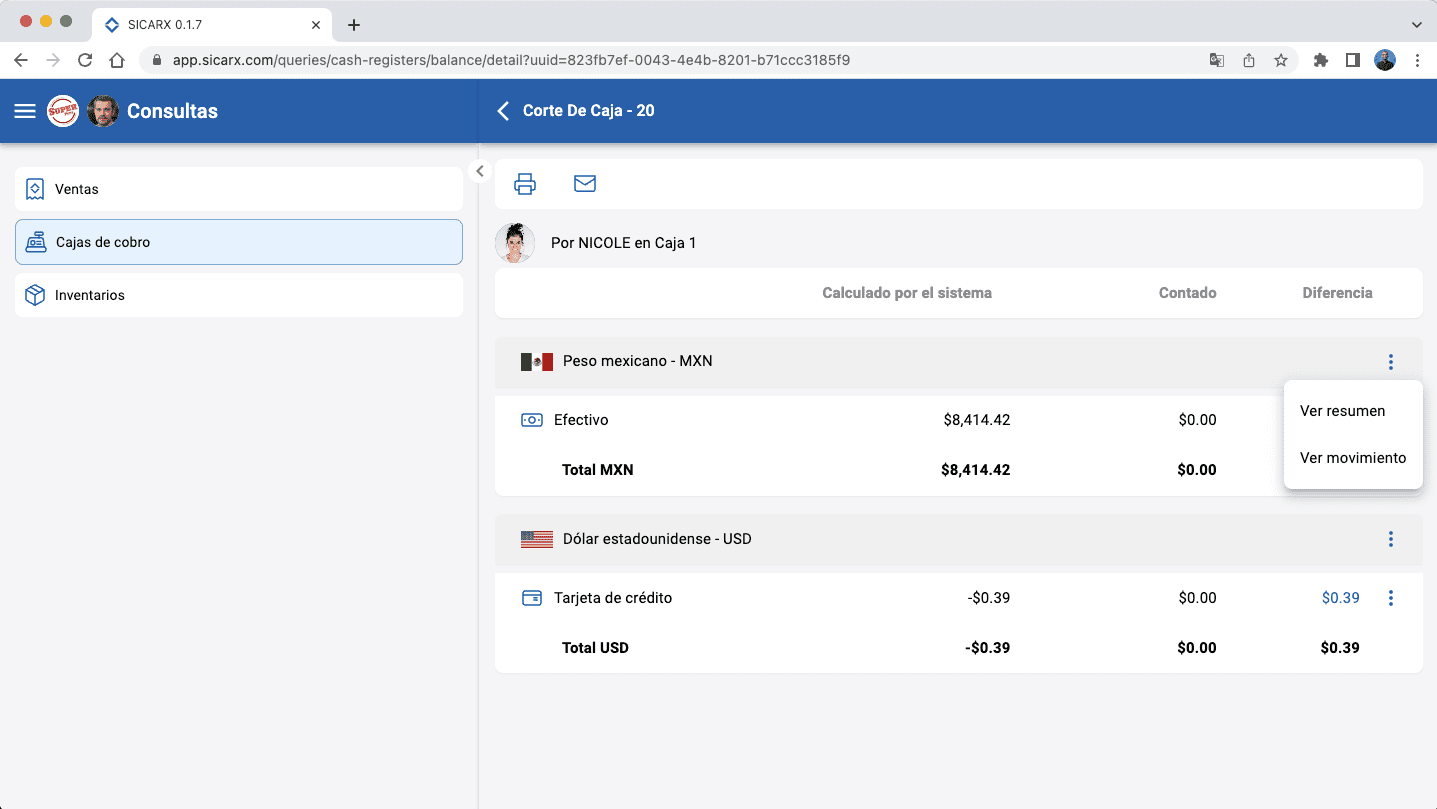The image size is (1437, 809).
Task: Open three-dot menu for Peso mexicano
Action: point(1390,362)
